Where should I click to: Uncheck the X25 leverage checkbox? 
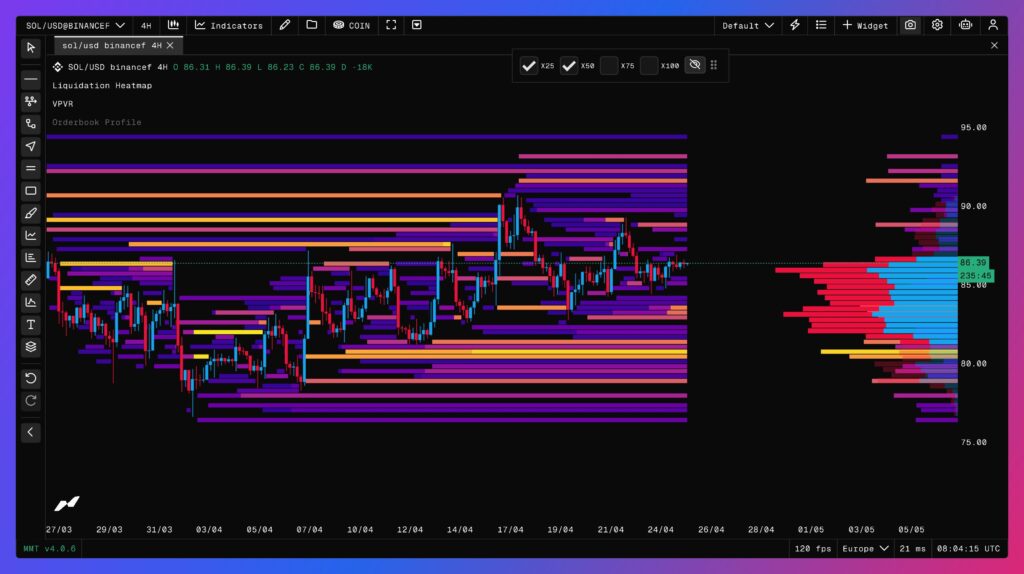(530, 66)
